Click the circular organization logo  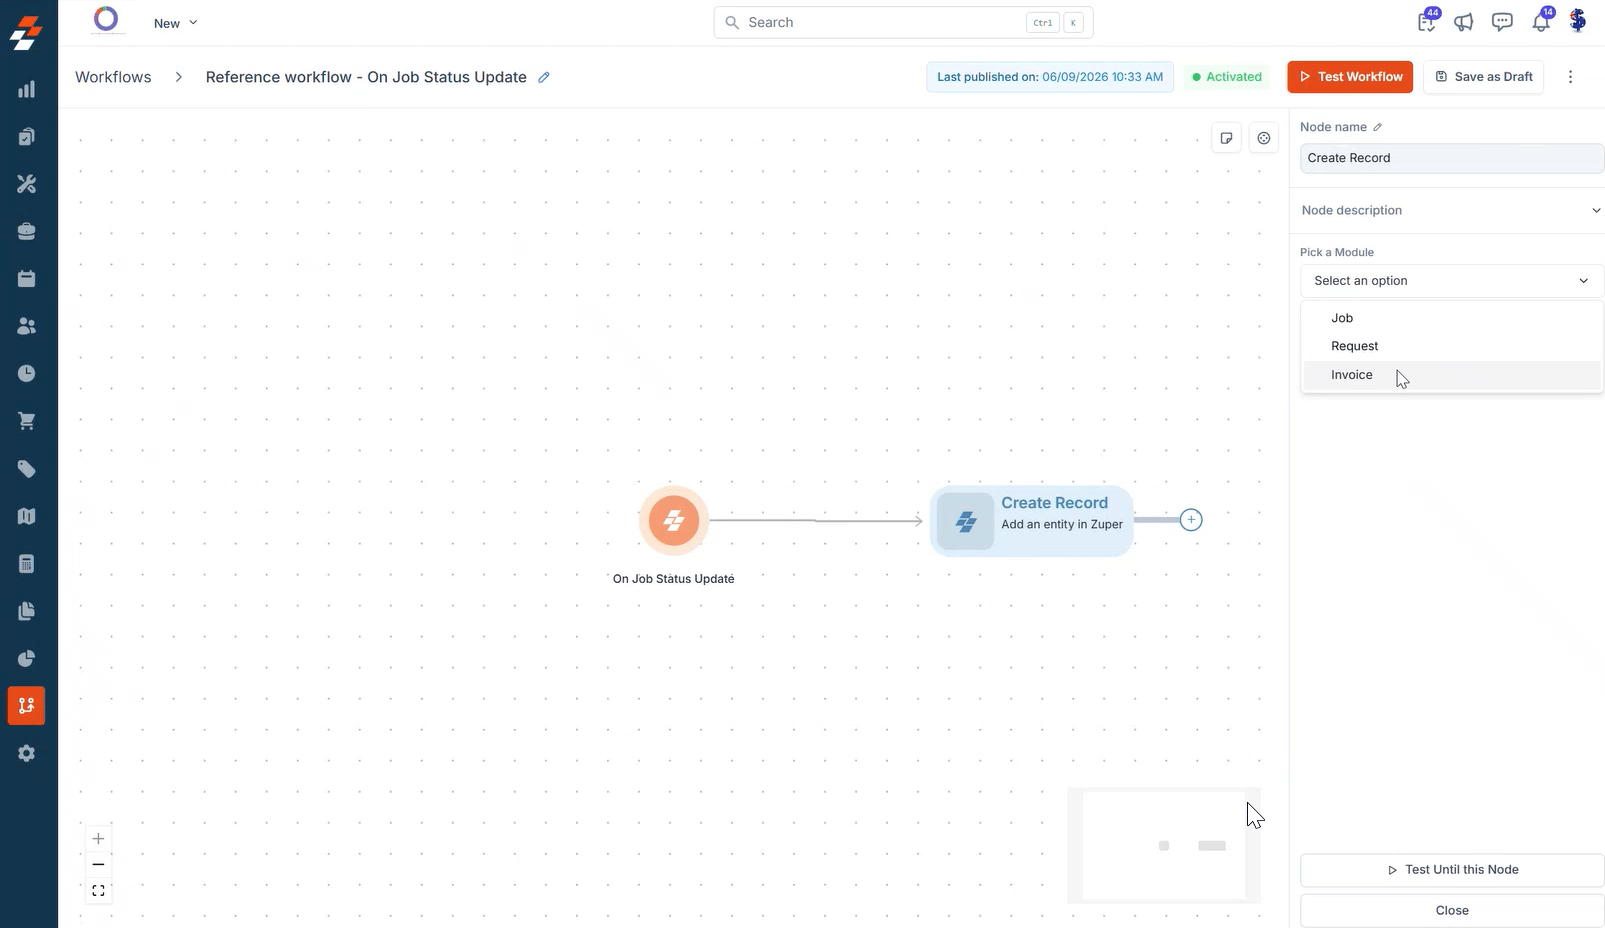106,19
